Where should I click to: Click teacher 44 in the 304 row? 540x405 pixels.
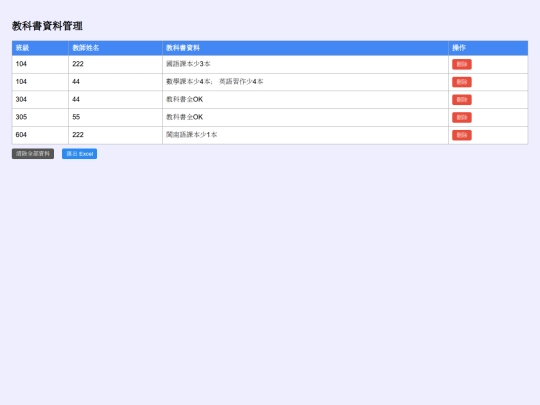tap(115, 100)
